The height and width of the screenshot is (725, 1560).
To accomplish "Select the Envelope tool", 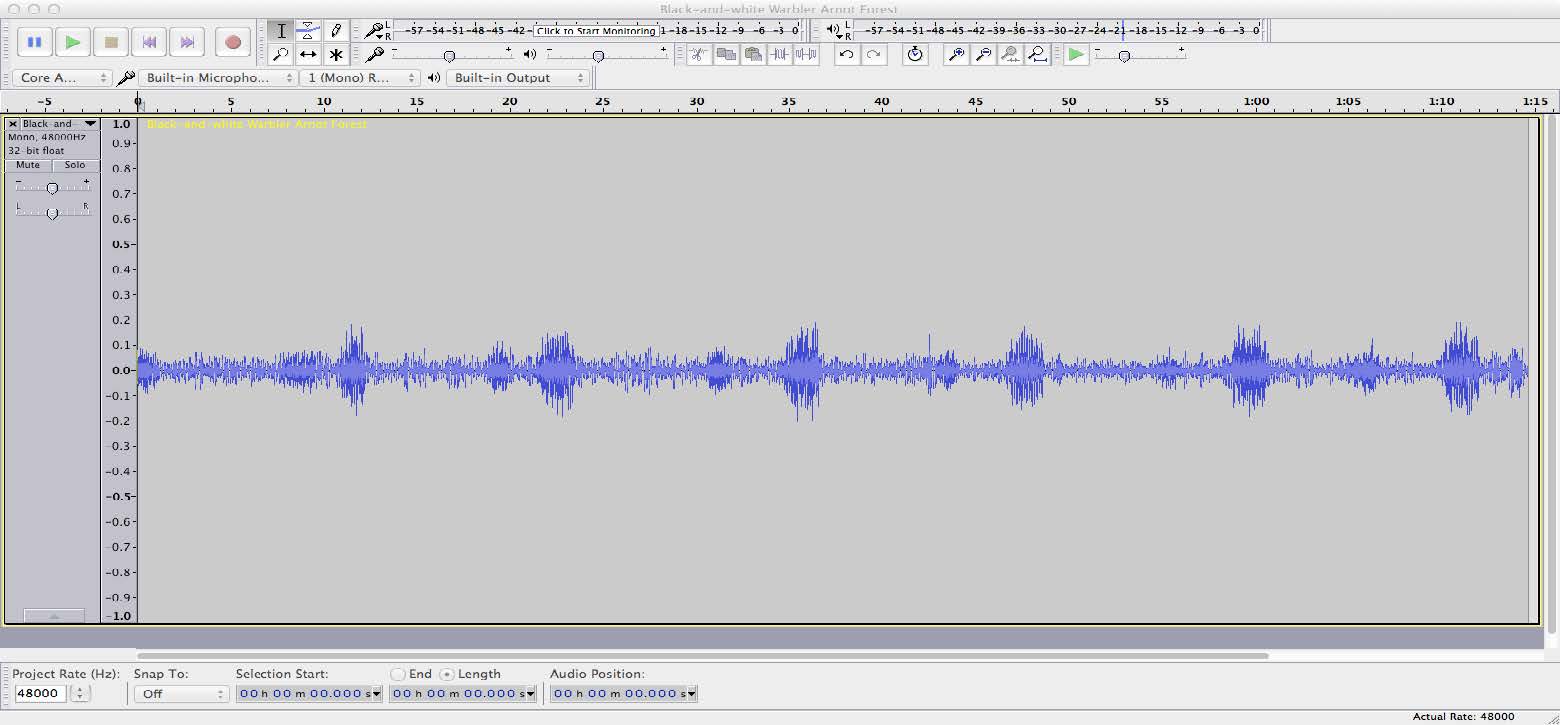I will pos(308,31).
